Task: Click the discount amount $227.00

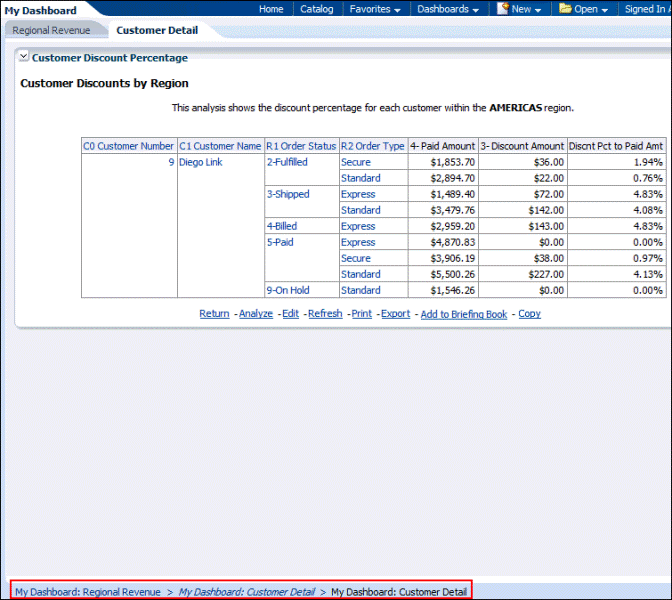Action: (x=546, y=274)
